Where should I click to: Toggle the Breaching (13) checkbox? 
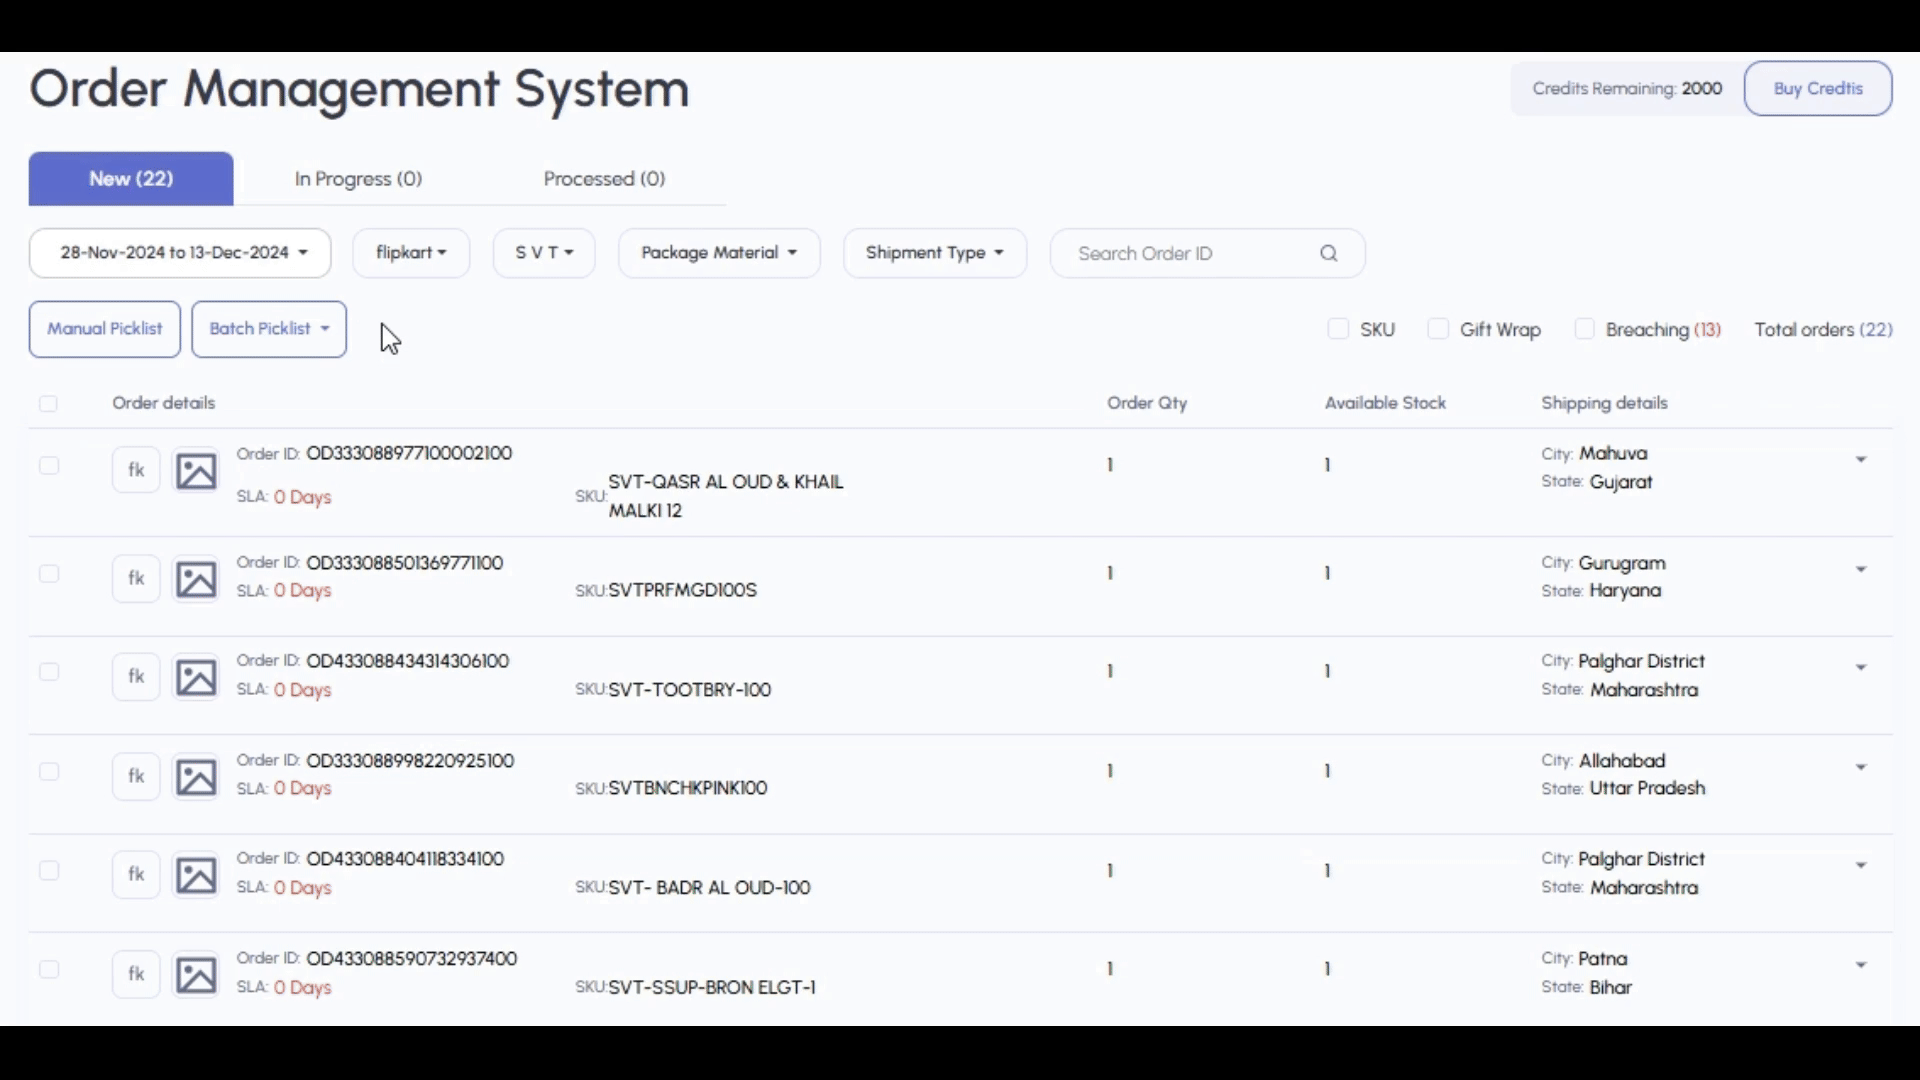tap(1584, 328)
